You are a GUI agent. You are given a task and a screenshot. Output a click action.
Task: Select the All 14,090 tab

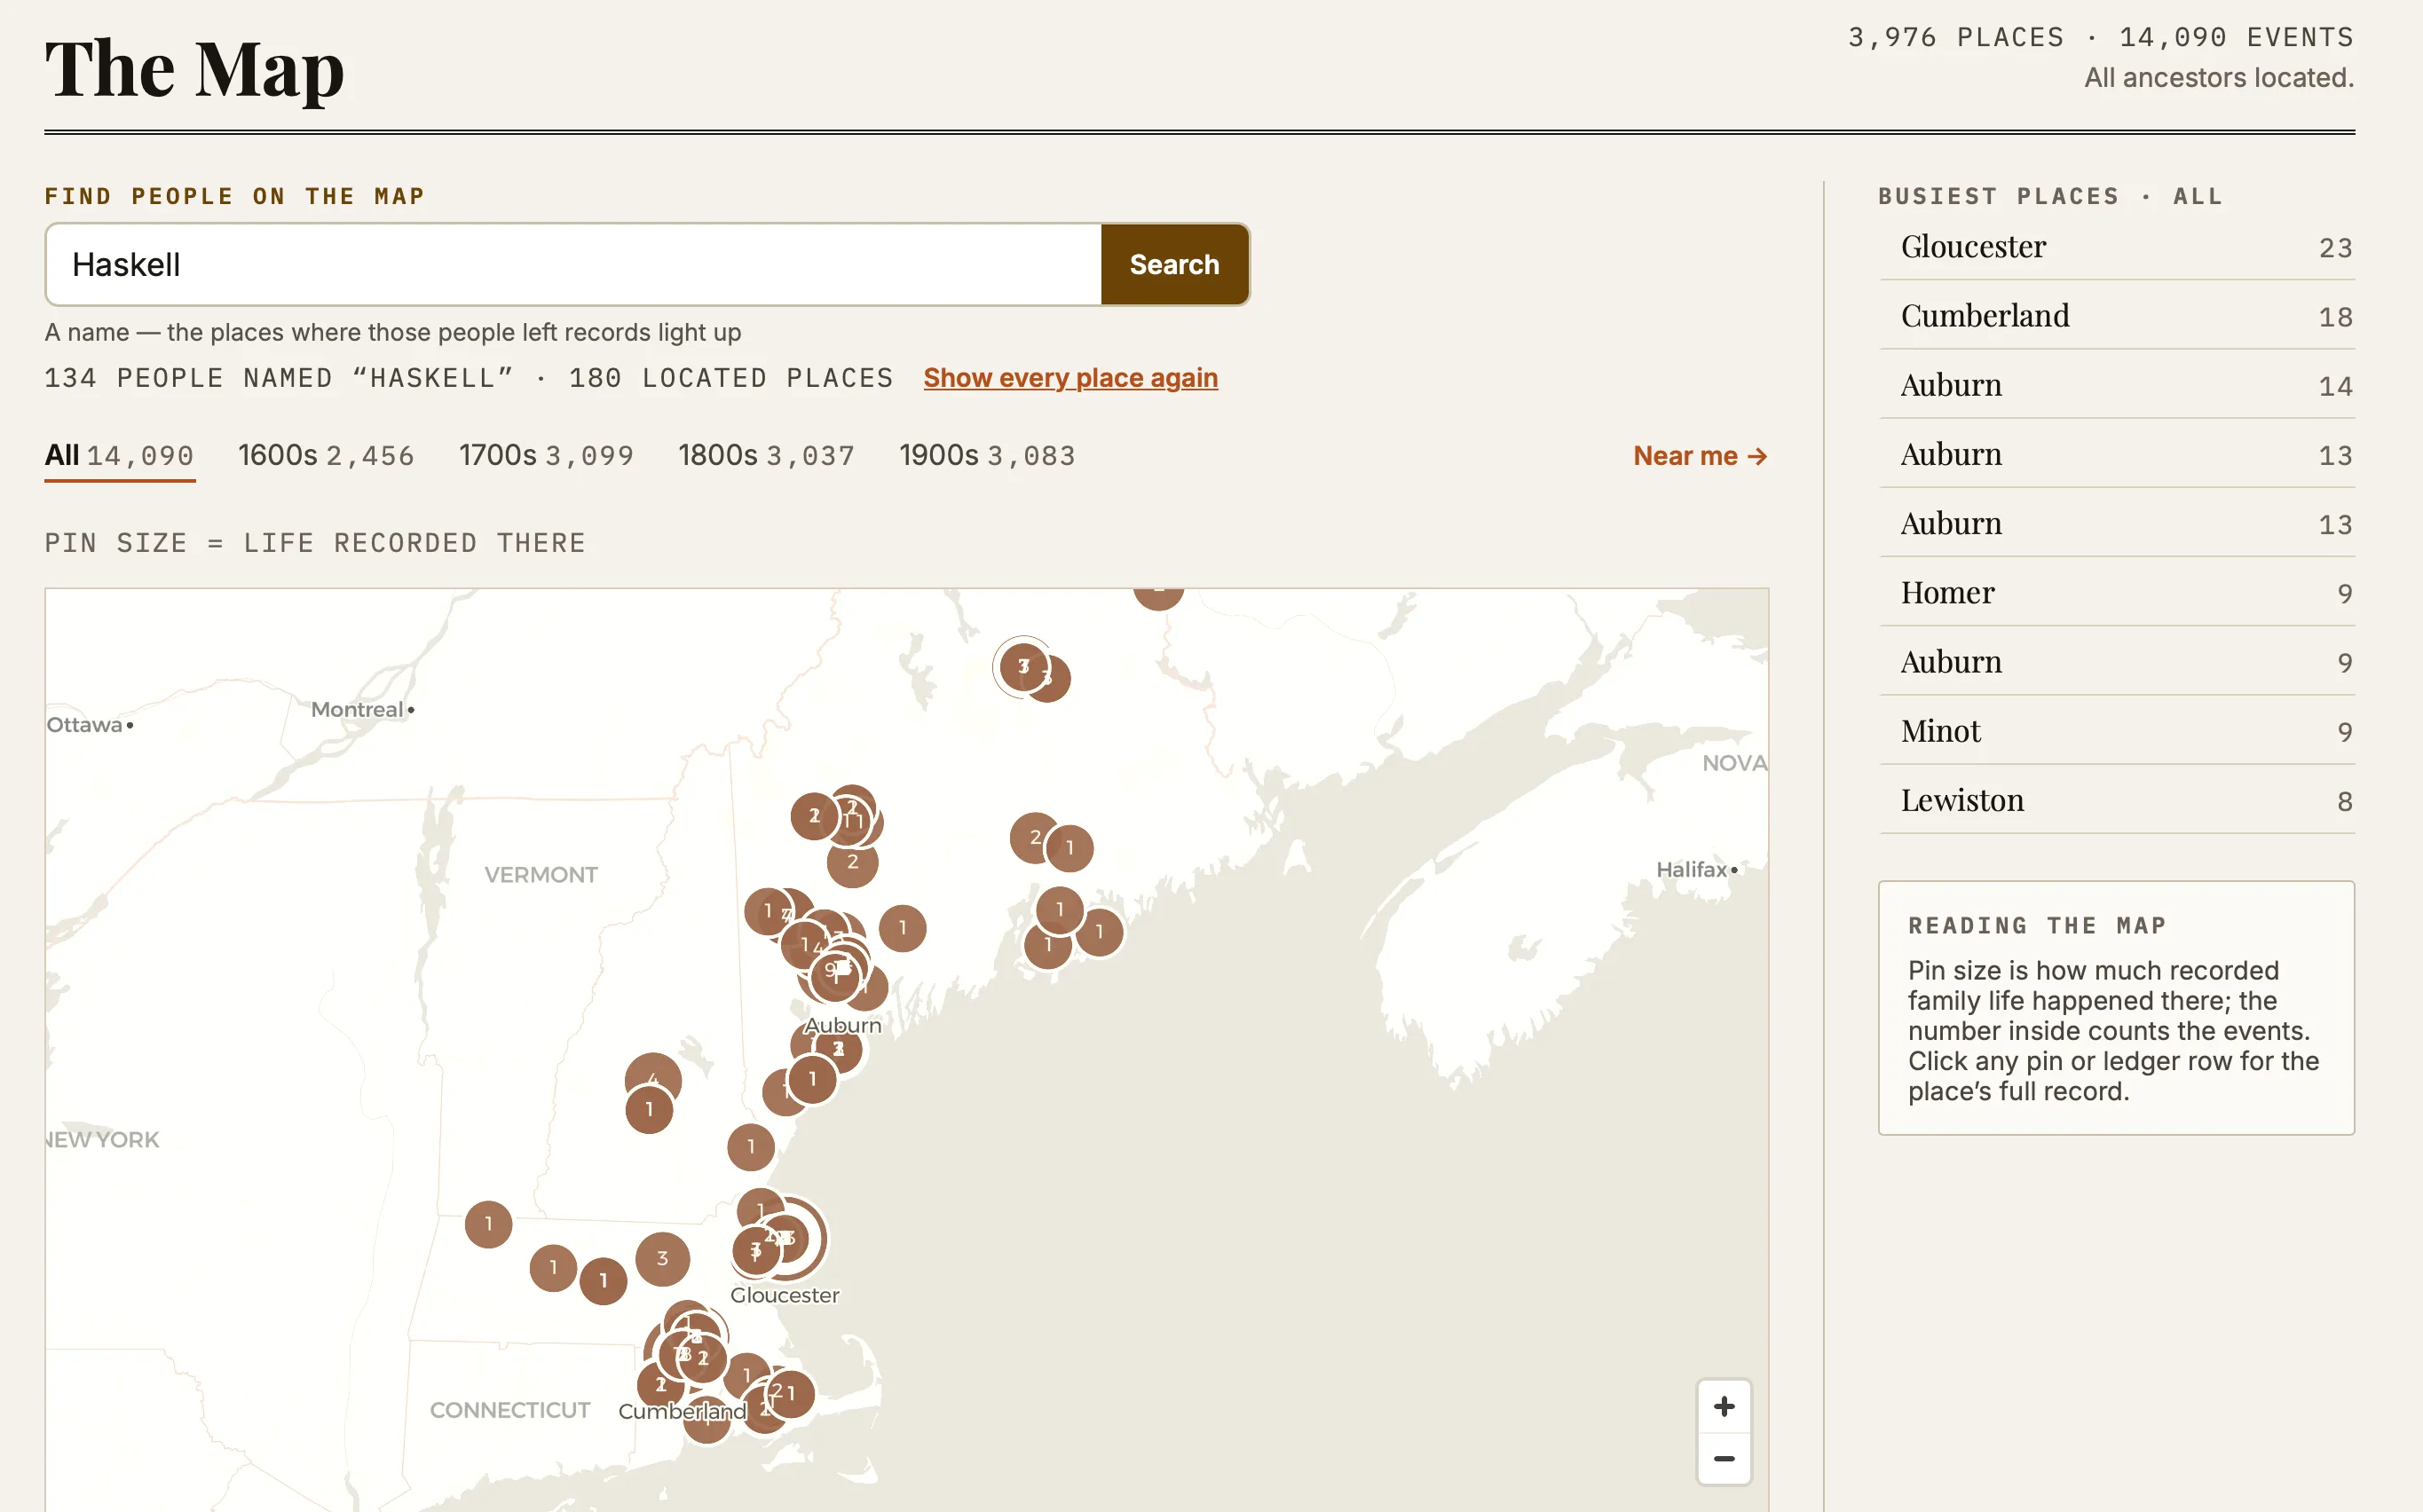pyautogui.click(x=119, y=456)
